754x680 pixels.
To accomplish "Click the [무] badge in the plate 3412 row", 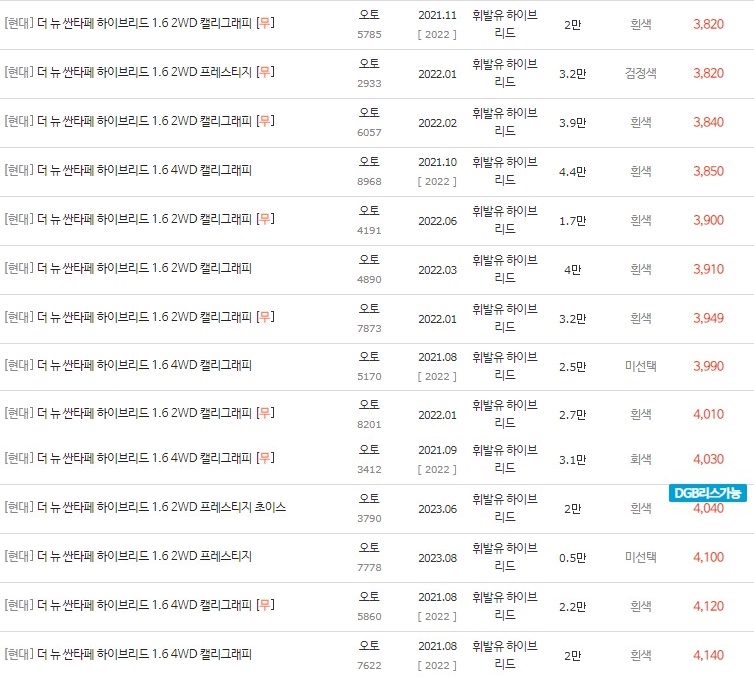I will pyautogui.click(x=265, y=458).
